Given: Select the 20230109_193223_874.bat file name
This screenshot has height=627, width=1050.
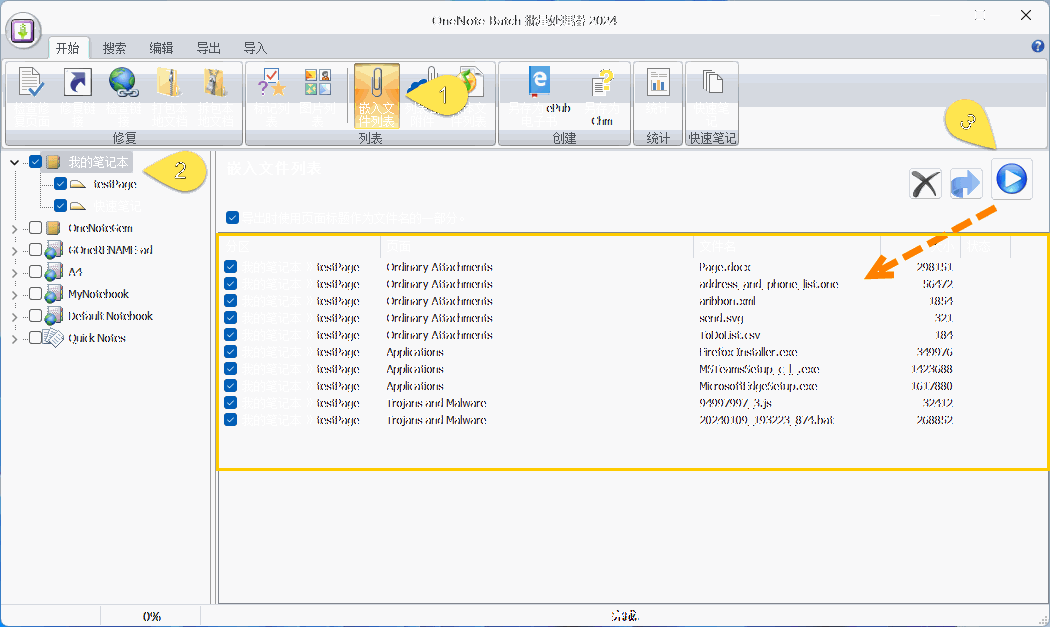Looking at the screenshot, I should pos(767,420).
